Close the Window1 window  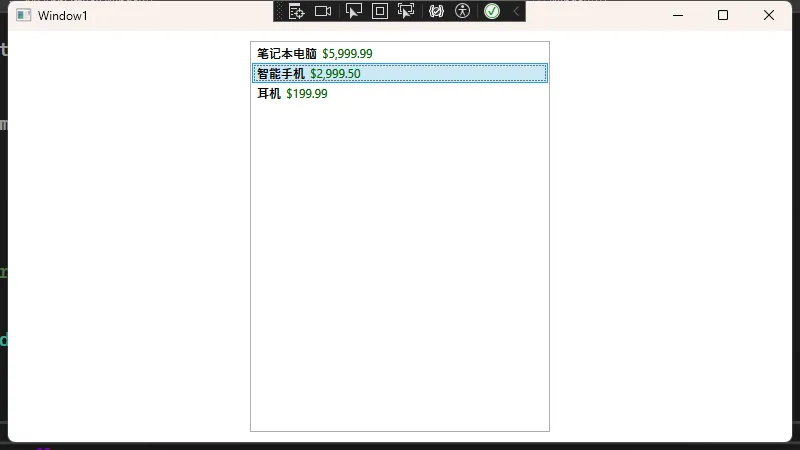tap(769, 15)
